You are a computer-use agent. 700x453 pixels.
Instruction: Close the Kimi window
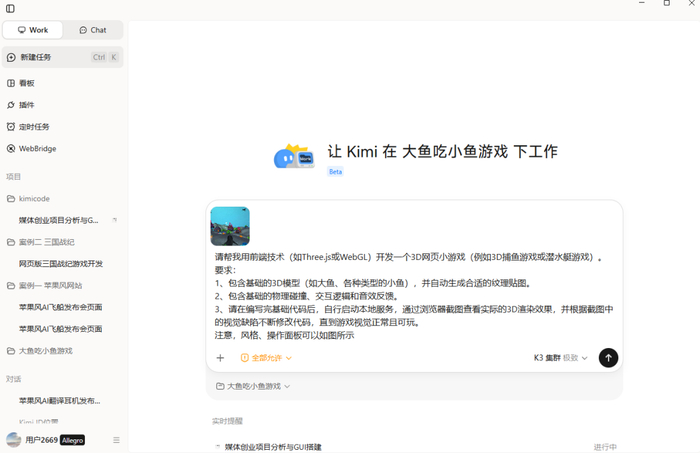(x=692, y=3)
